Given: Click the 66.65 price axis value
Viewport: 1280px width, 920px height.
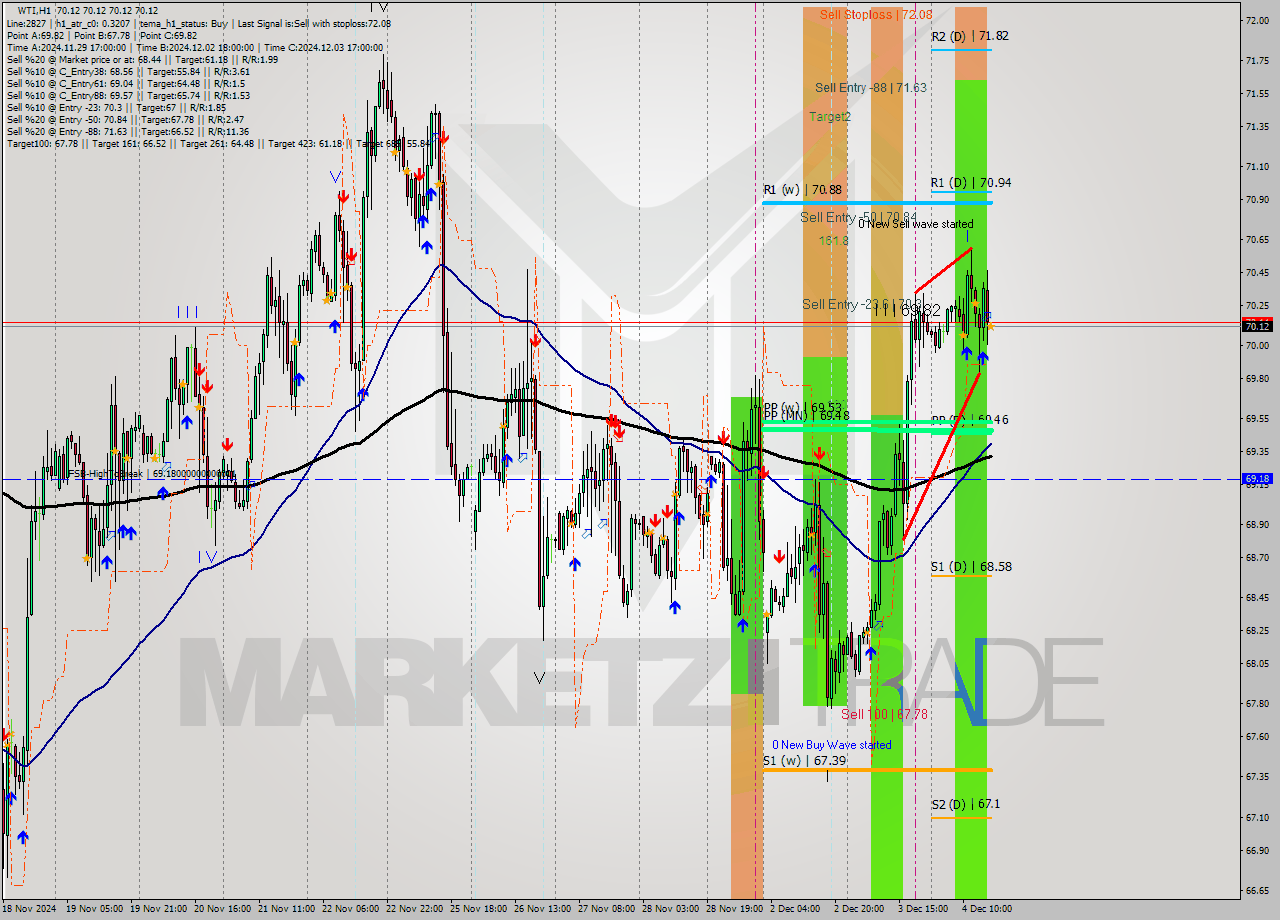Looking at the screenshot, I should [1257, 891].
